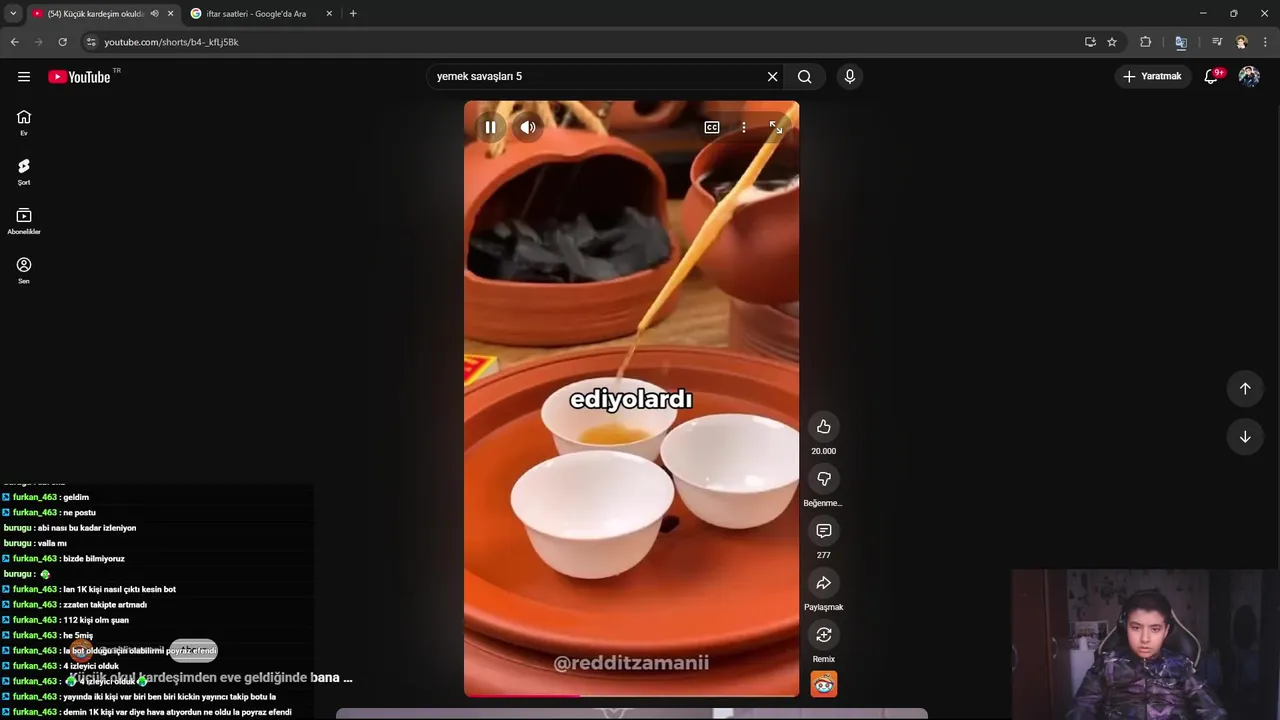Open the YouTube hamburger guide menu

pos(24,76)
